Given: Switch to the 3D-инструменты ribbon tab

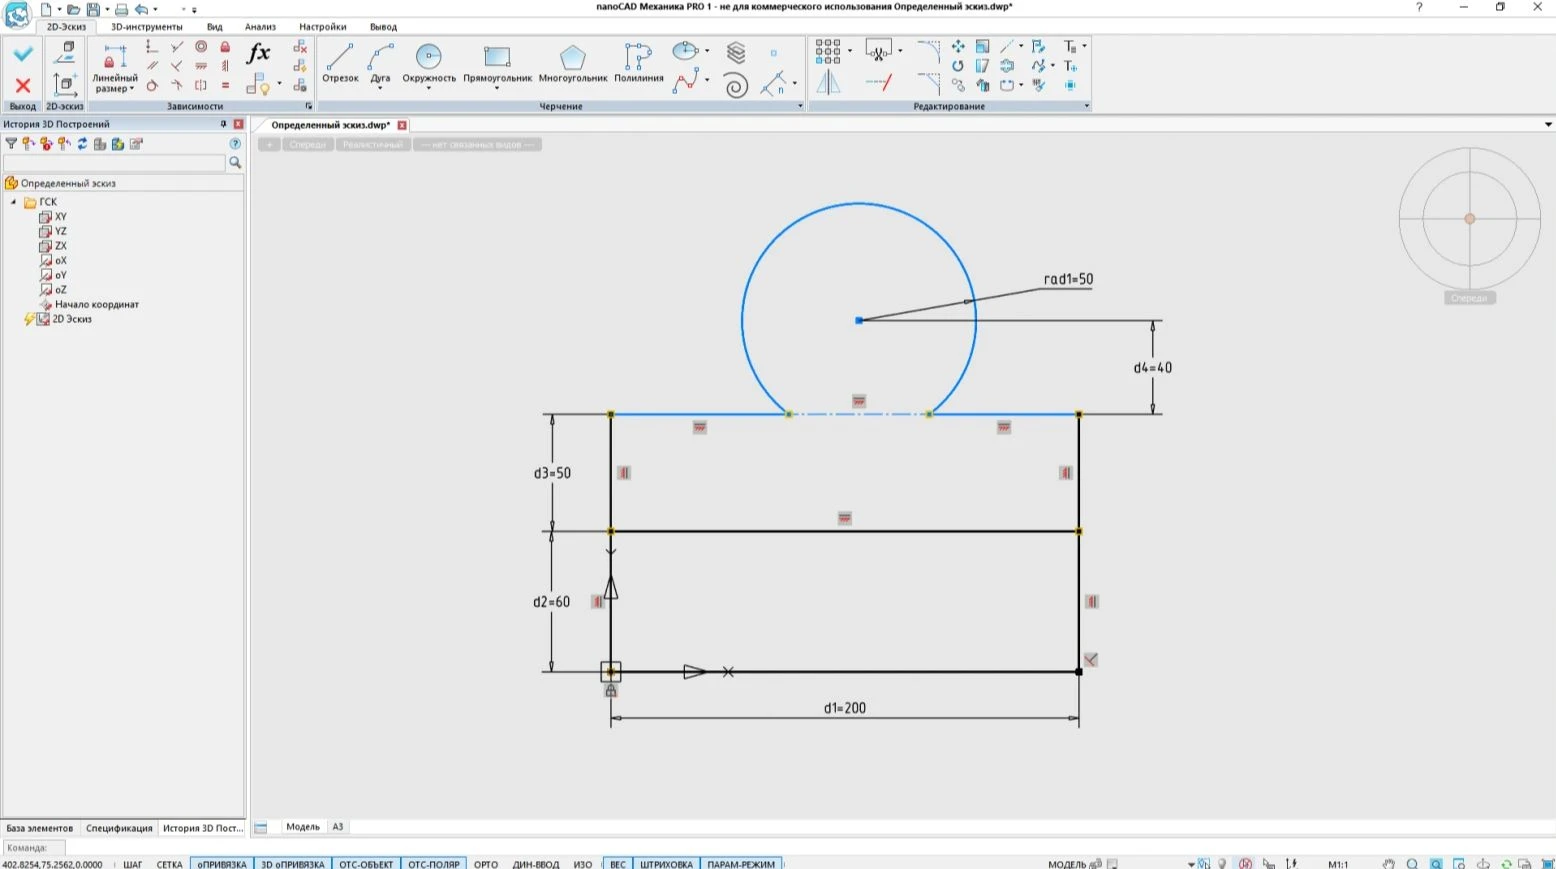Looking at the screenshot, I should 146,27.
